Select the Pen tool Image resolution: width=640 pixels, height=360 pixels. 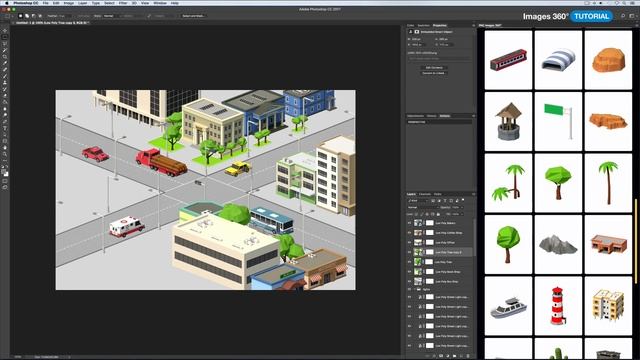pos(5,121)
